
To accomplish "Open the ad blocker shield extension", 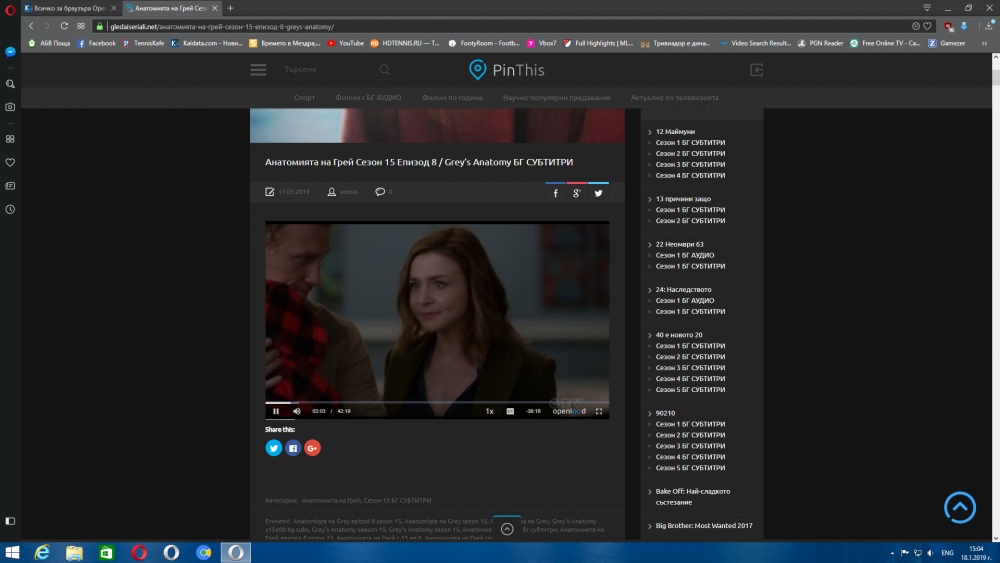I will click(948, 26).
